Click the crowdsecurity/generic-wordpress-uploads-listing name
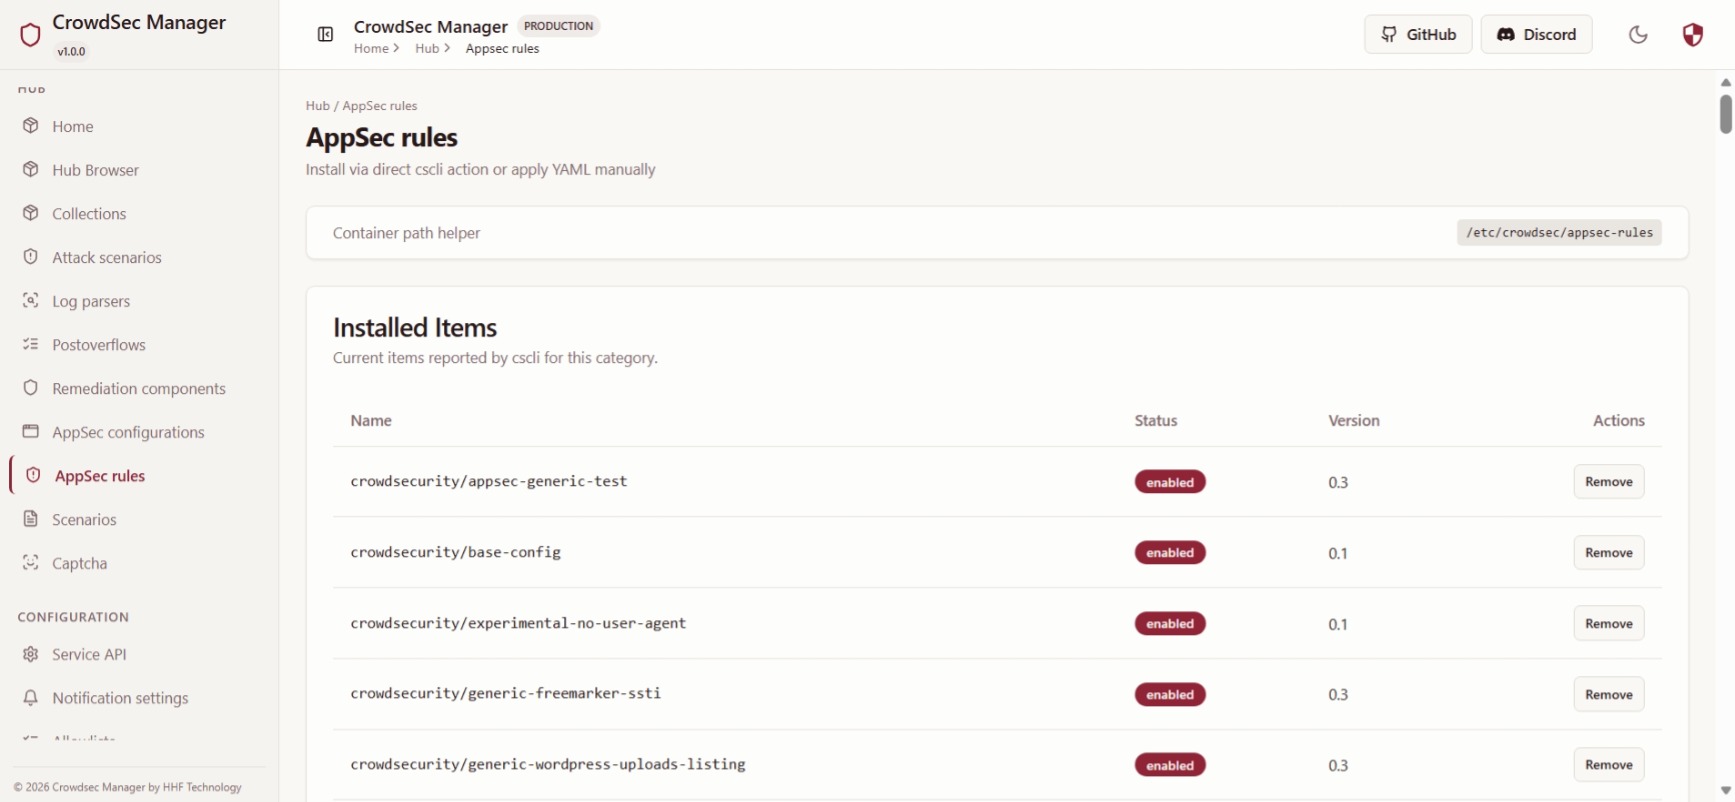 coord(548,764)
